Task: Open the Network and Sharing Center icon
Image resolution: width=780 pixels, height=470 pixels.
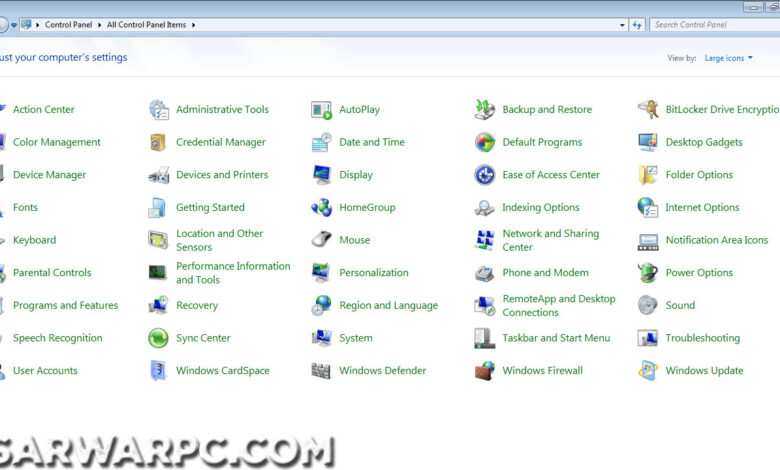Action: pos(485,240)
